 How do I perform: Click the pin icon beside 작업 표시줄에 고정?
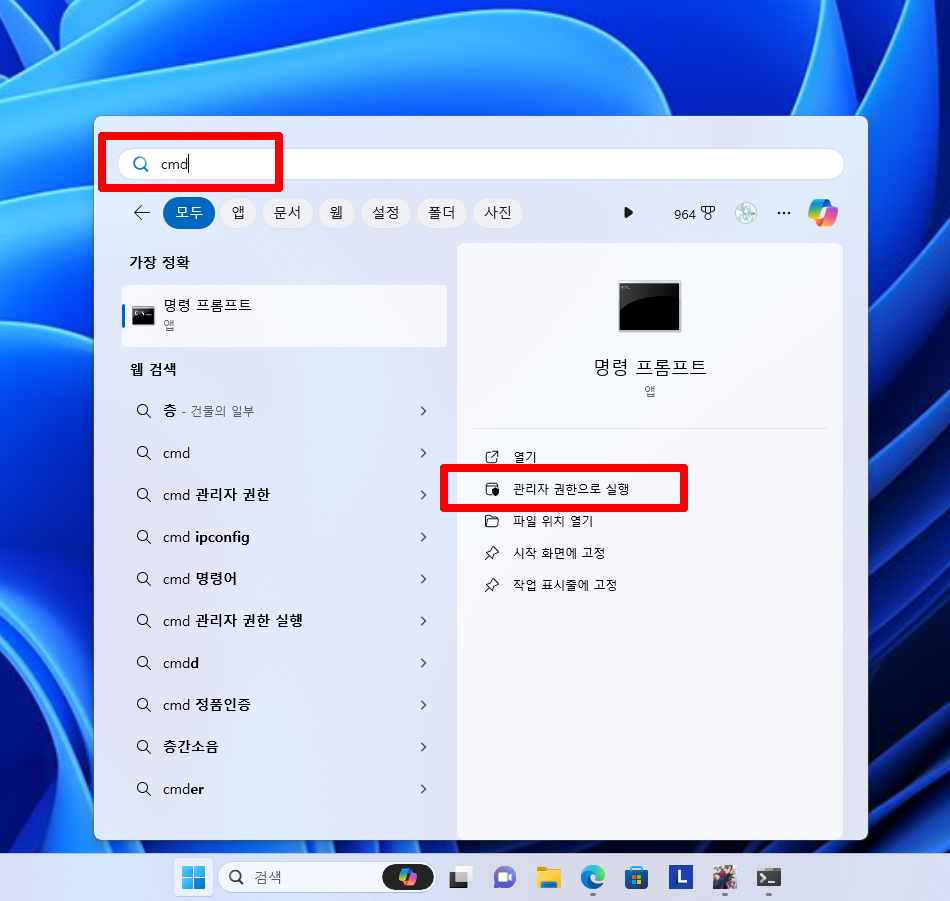(492, 585)
